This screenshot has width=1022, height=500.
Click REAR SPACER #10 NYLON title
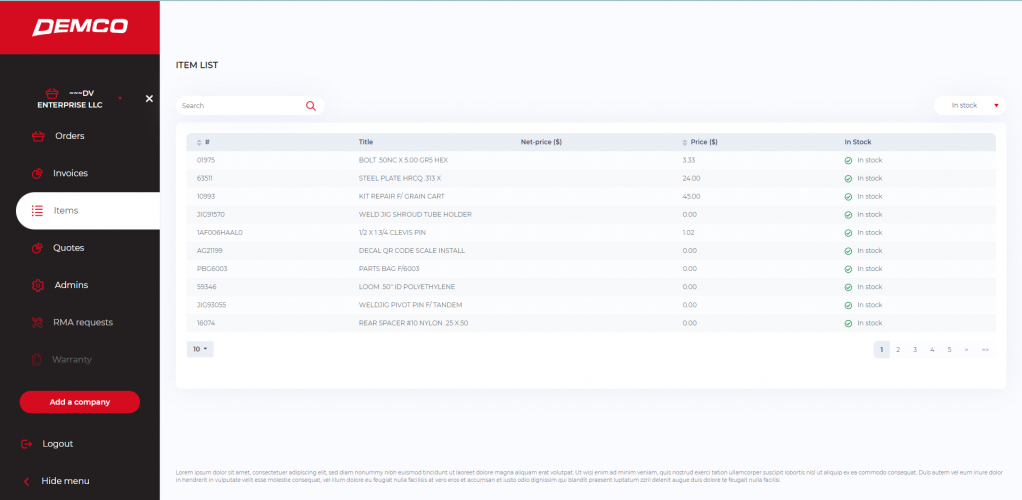413,323
